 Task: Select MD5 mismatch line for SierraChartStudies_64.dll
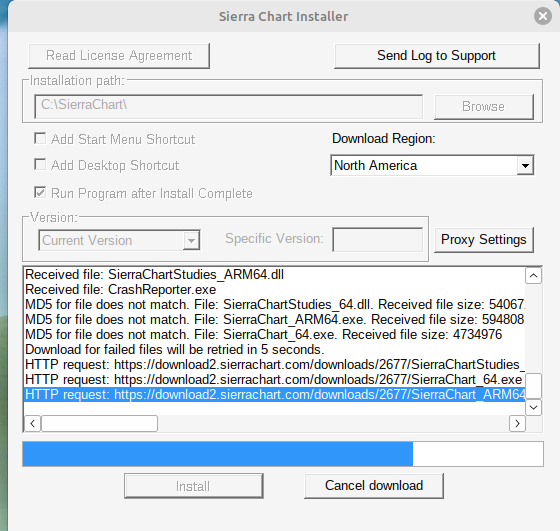(x=274, y=305)
